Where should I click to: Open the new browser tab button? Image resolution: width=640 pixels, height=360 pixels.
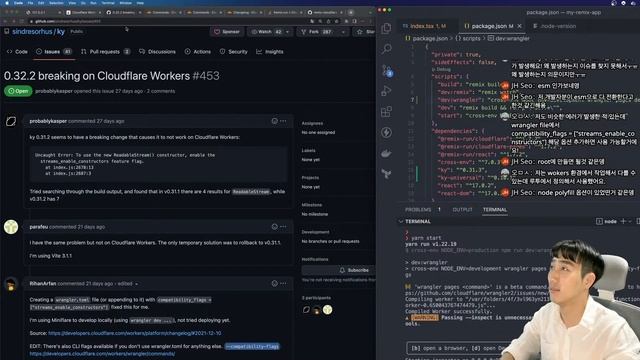[351, 12]
